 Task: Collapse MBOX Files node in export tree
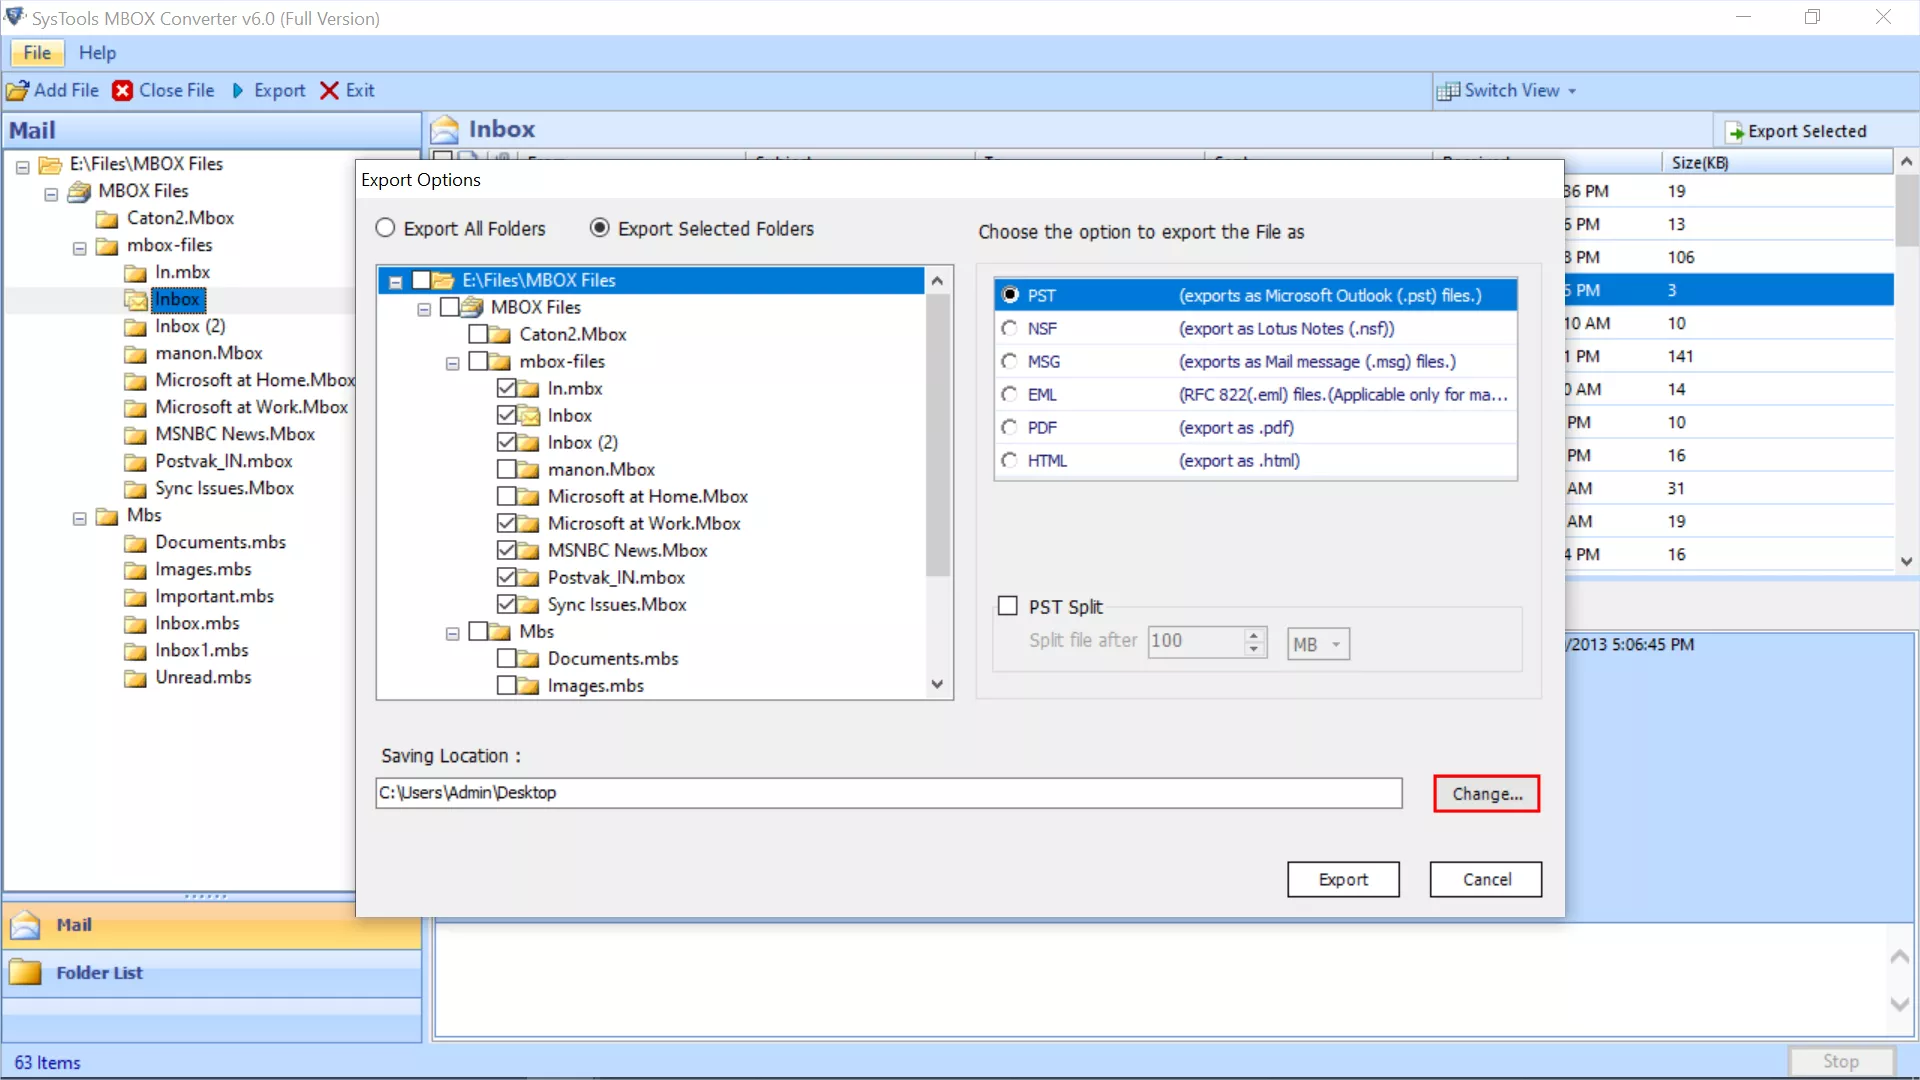click(424, 309)
